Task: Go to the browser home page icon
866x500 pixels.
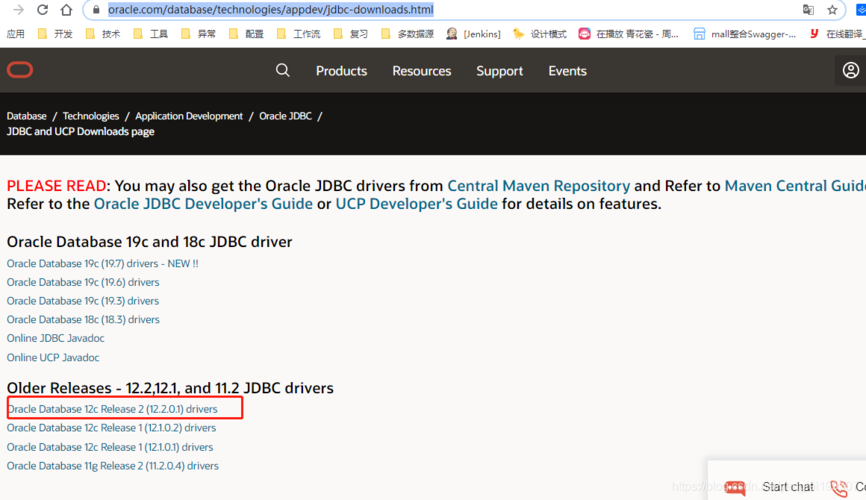Action: coord(66,10)
